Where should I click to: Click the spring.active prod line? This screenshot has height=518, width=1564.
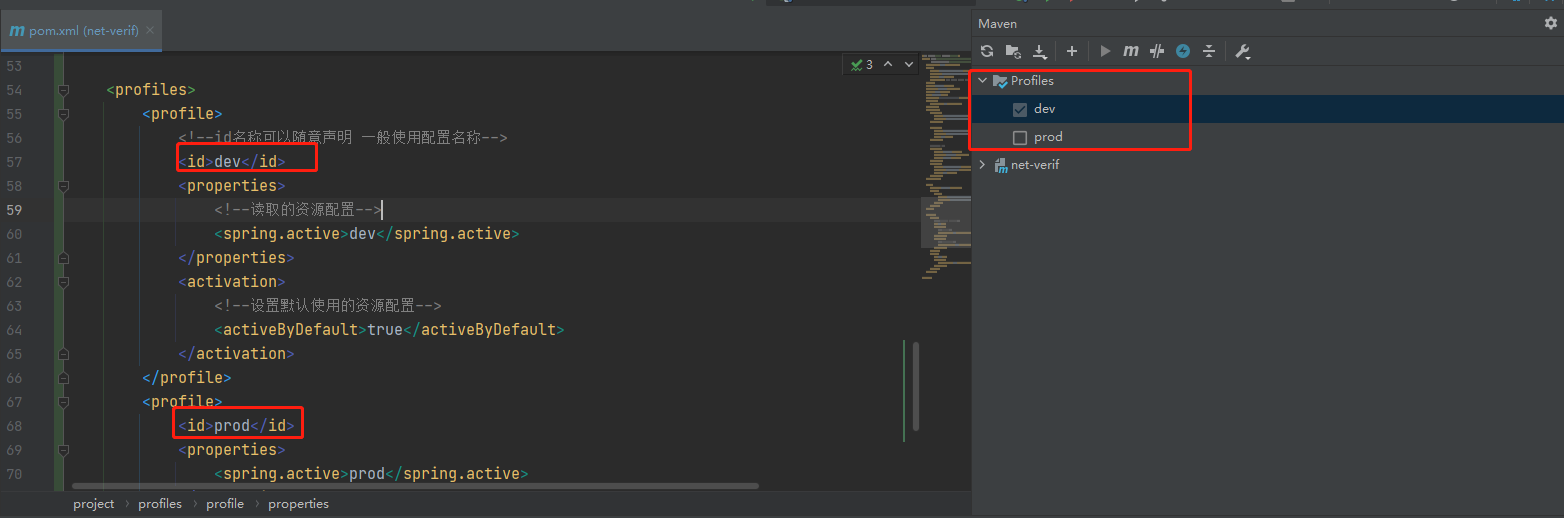pos(371,474)
